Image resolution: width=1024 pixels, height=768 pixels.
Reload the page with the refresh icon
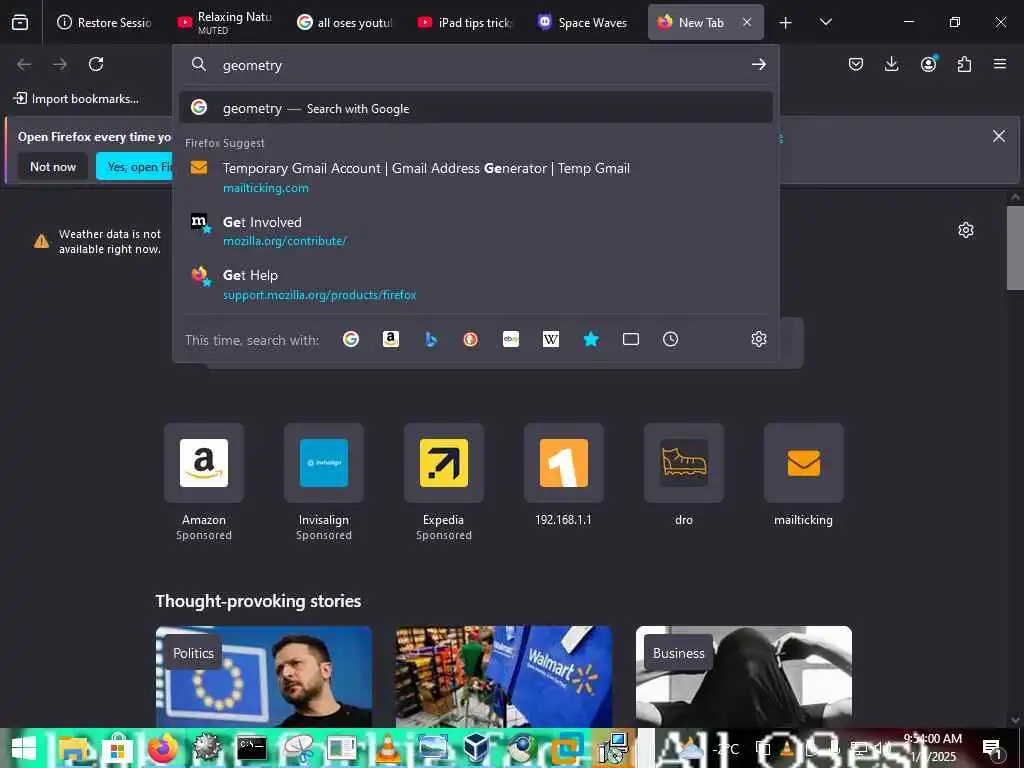[96, 64]
